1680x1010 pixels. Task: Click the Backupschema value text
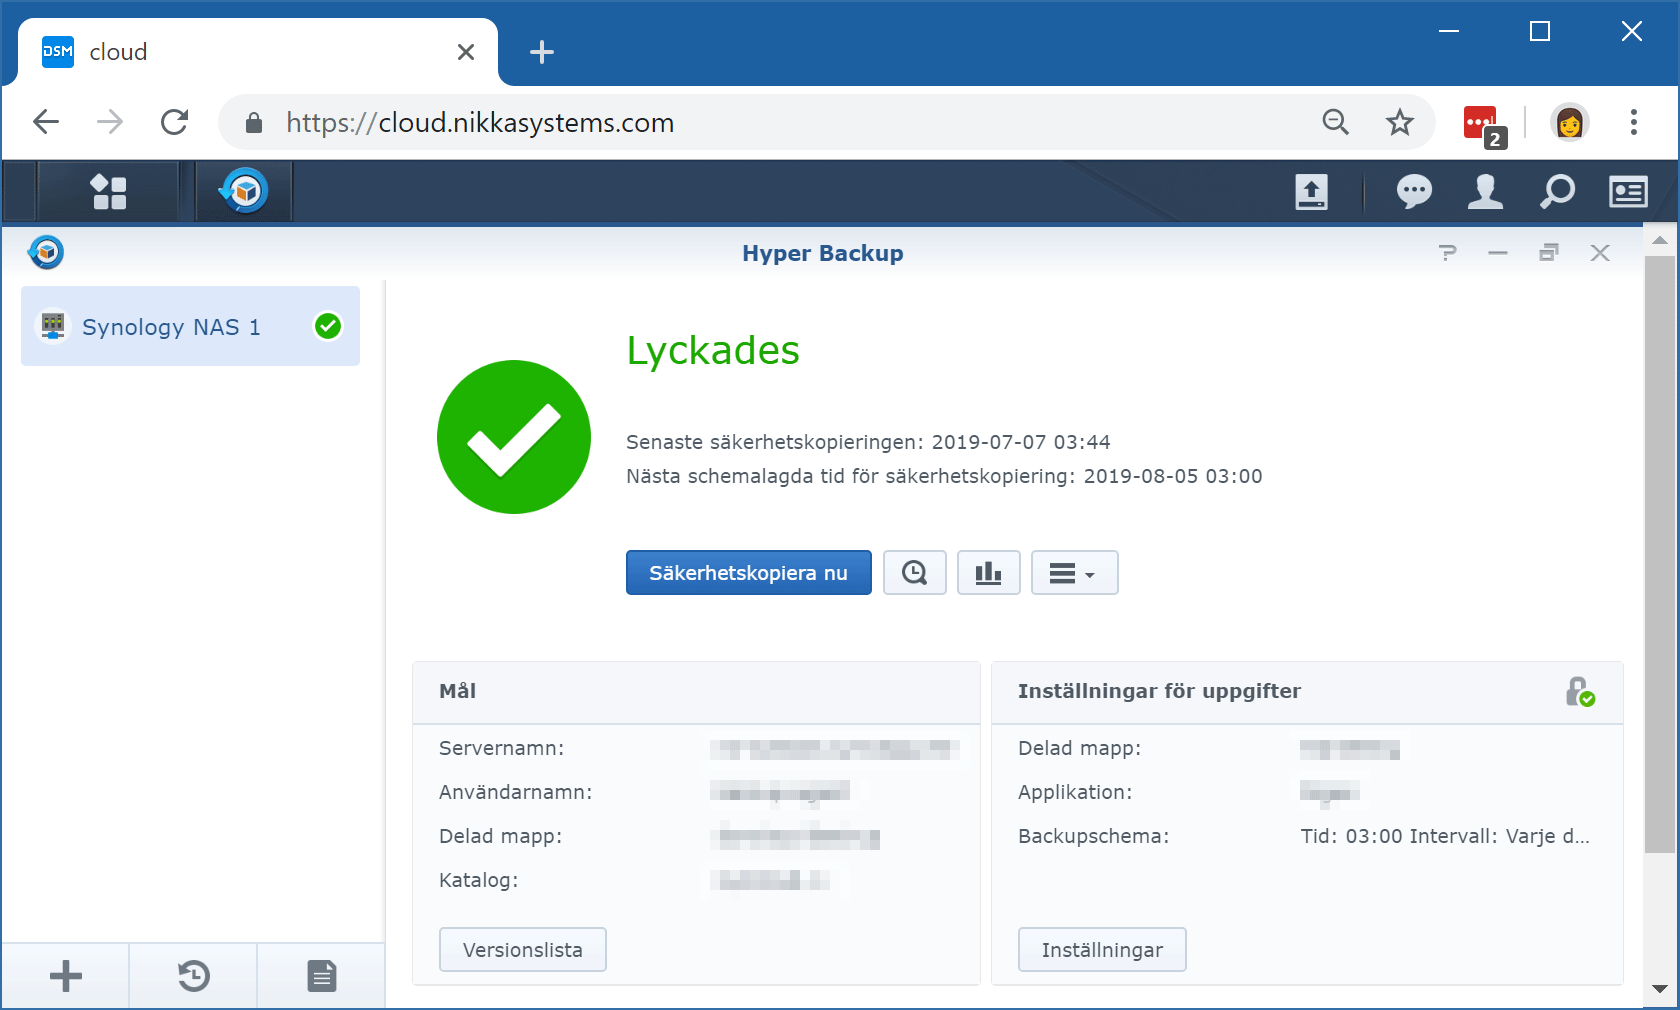click(1445, 836)
